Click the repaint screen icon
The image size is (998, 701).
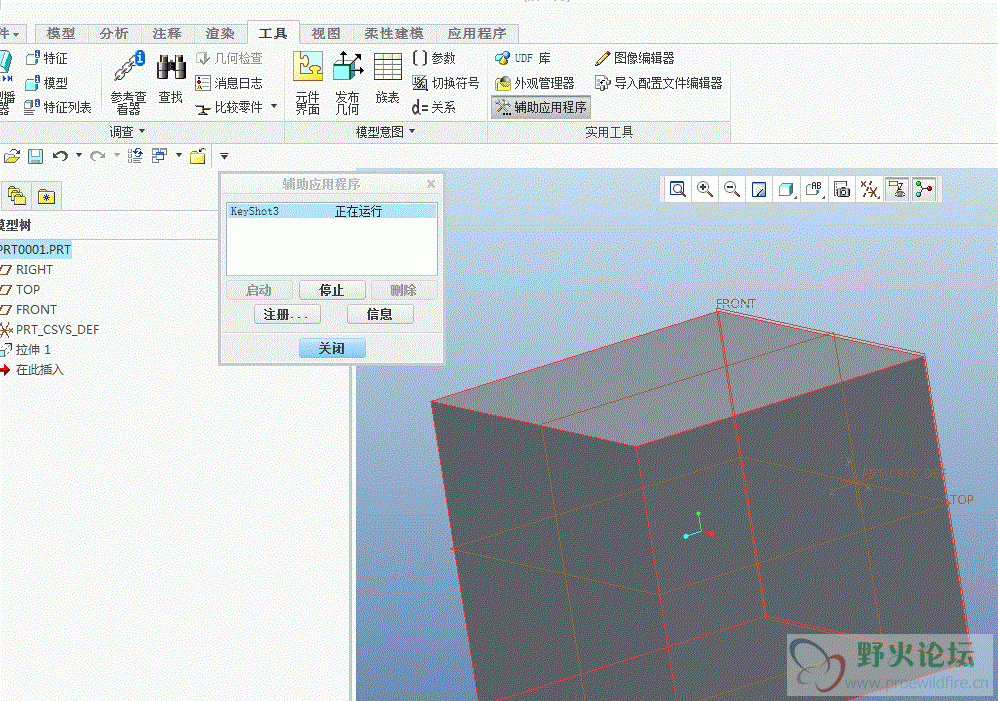point(759,189)
